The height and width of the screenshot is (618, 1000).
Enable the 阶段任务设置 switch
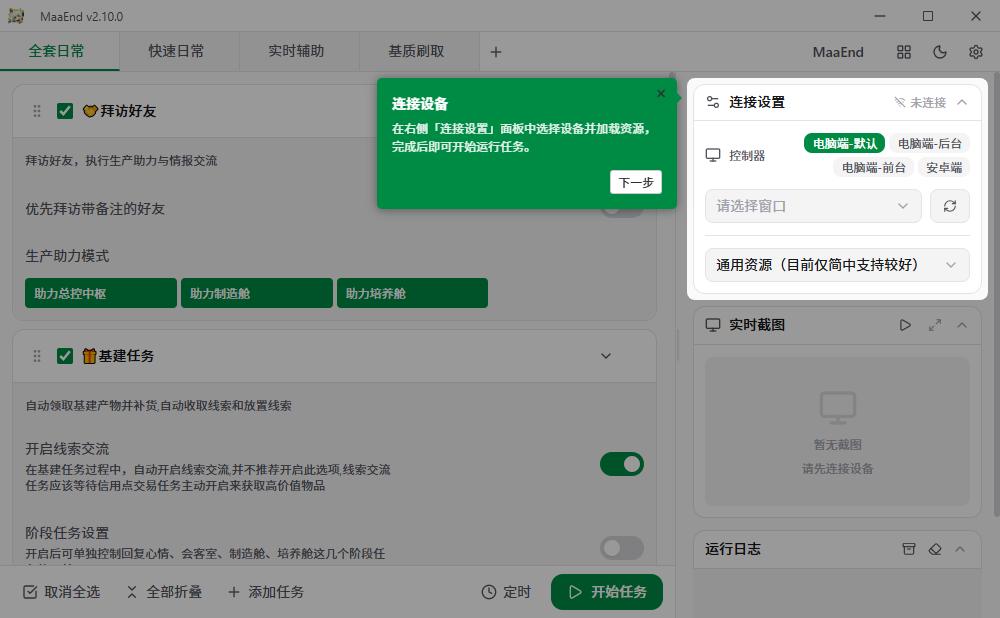tap(622, 548)
